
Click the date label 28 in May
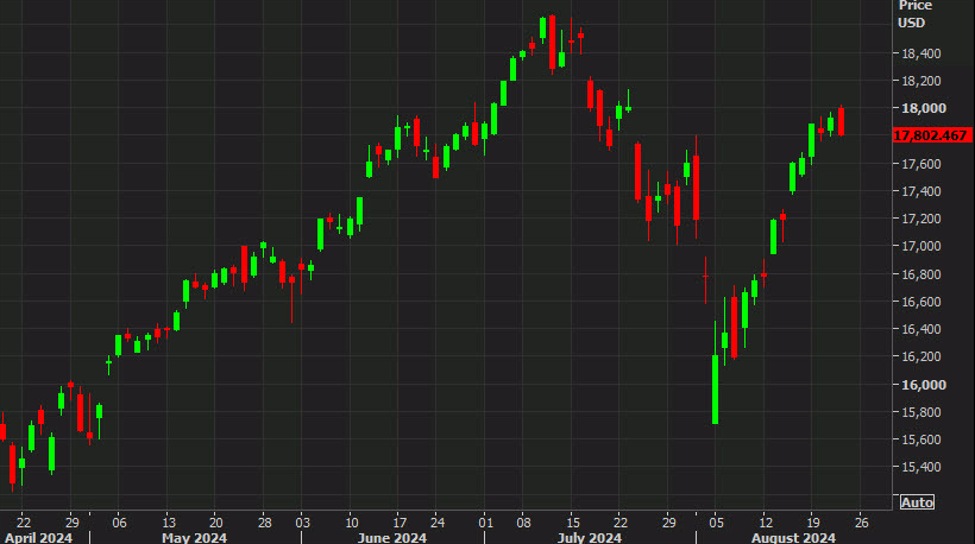(264, 522)
